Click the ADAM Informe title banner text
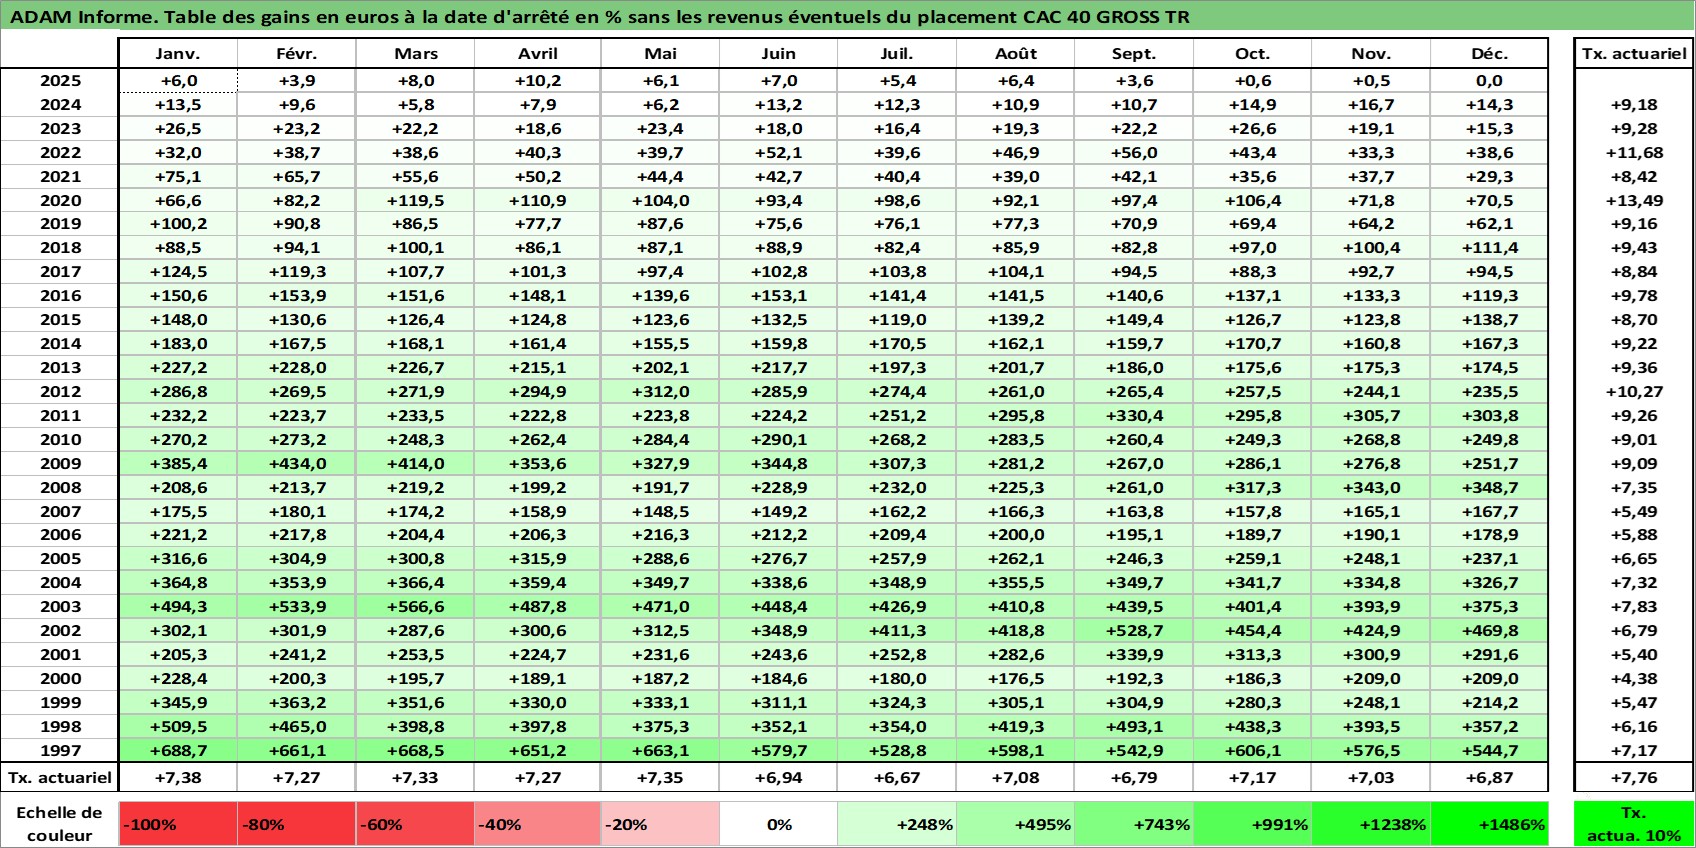Screen dimensions: 1696x848 tap(600, 17)
